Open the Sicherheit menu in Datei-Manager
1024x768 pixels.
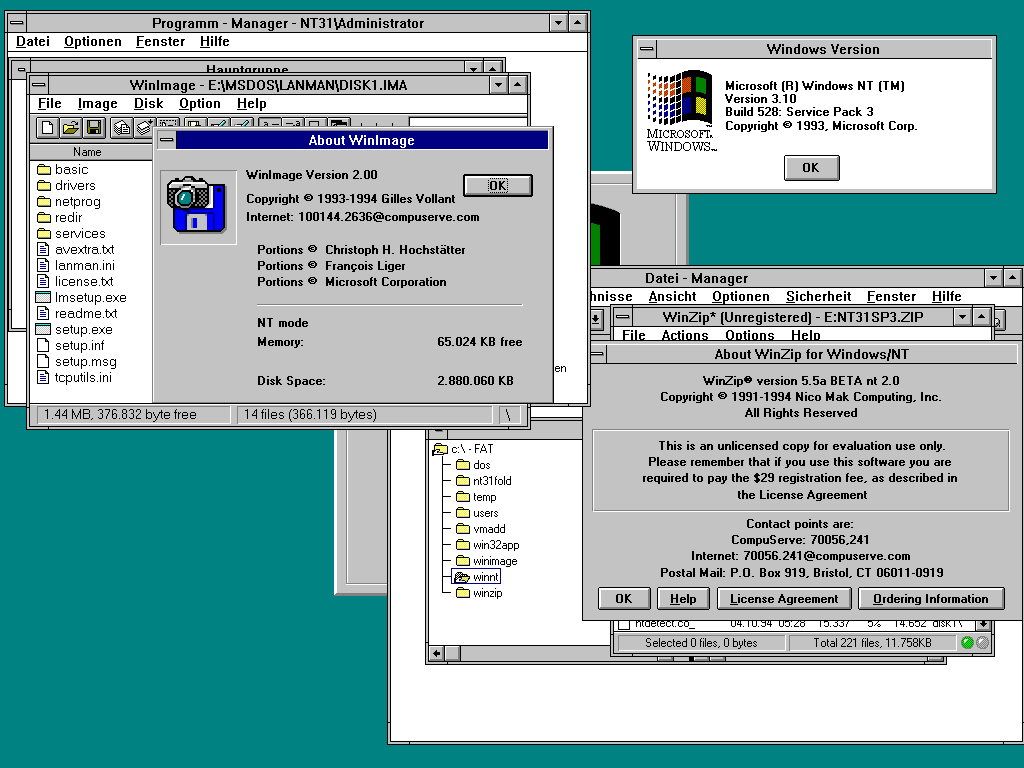(818, 296)
